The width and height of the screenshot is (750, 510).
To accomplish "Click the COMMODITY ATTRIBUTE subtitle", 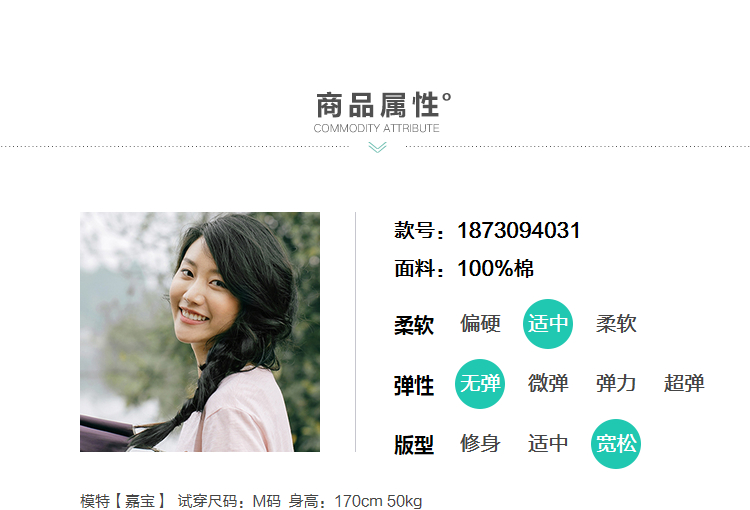I will (376, 128).
